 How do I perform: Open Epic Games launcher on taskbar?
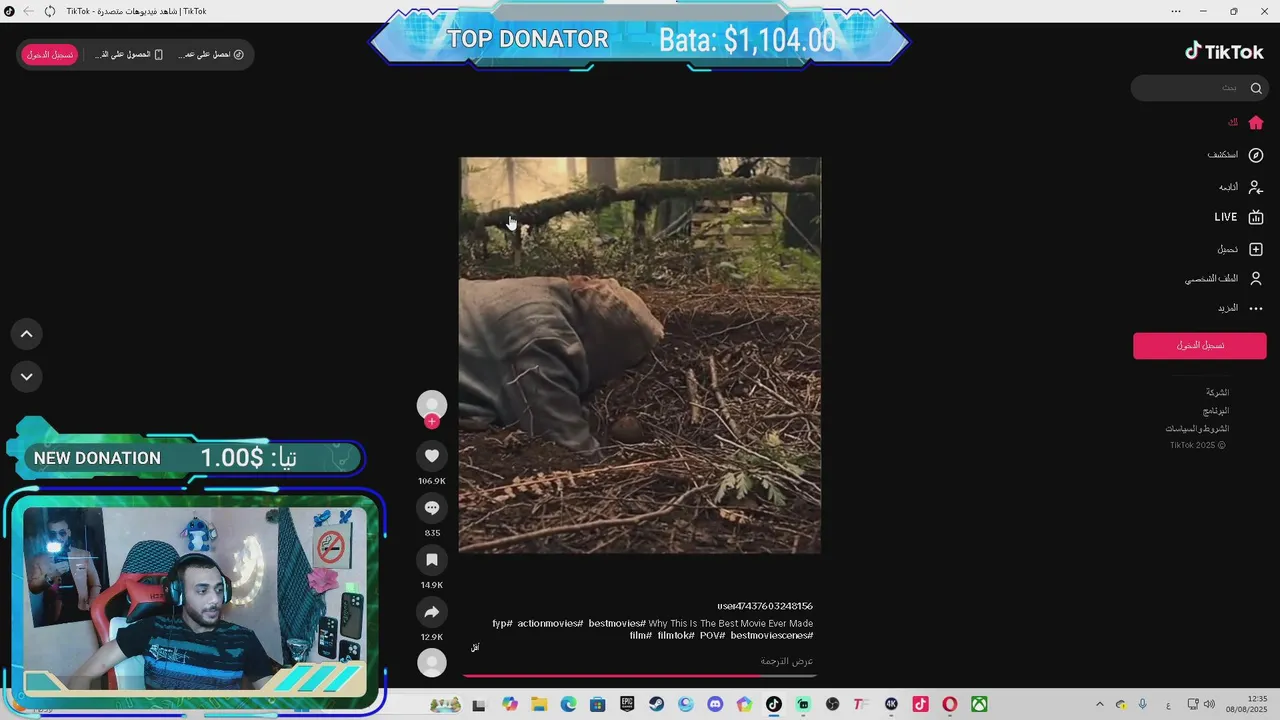click(x=627, y=705)
